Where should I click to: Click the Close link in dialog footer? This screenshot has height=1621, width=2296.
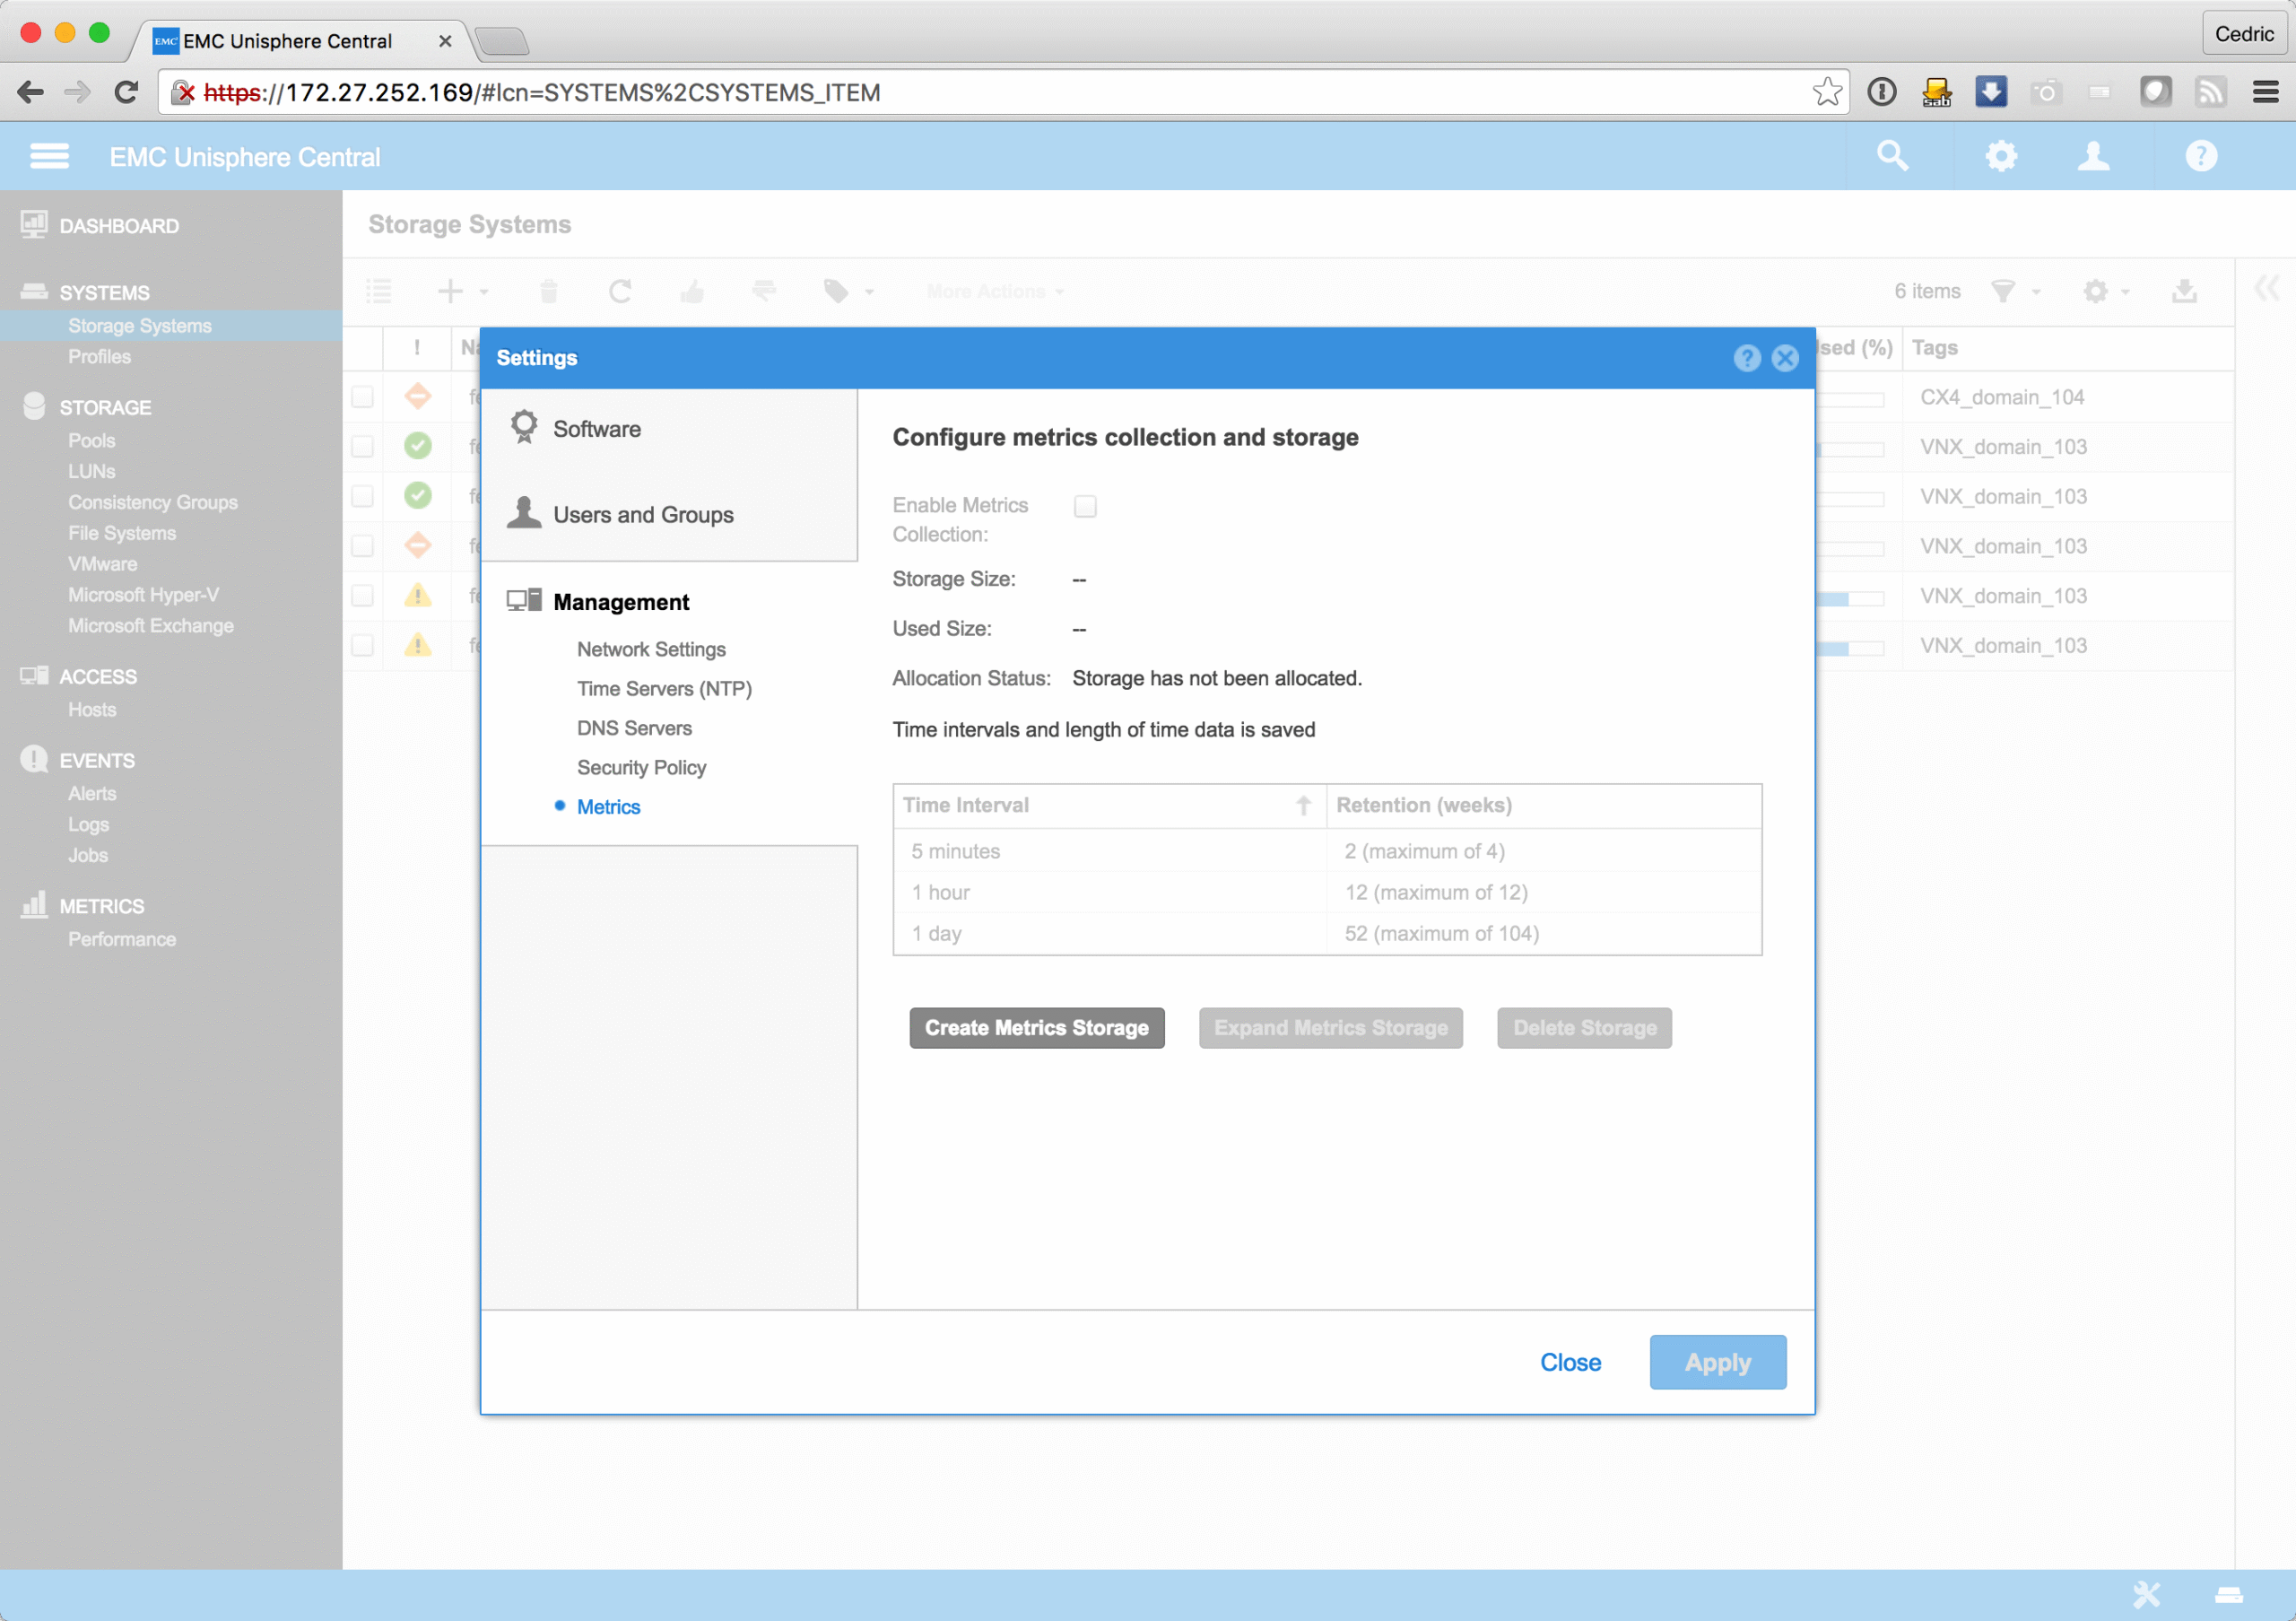click(x=1570, y=1362)
